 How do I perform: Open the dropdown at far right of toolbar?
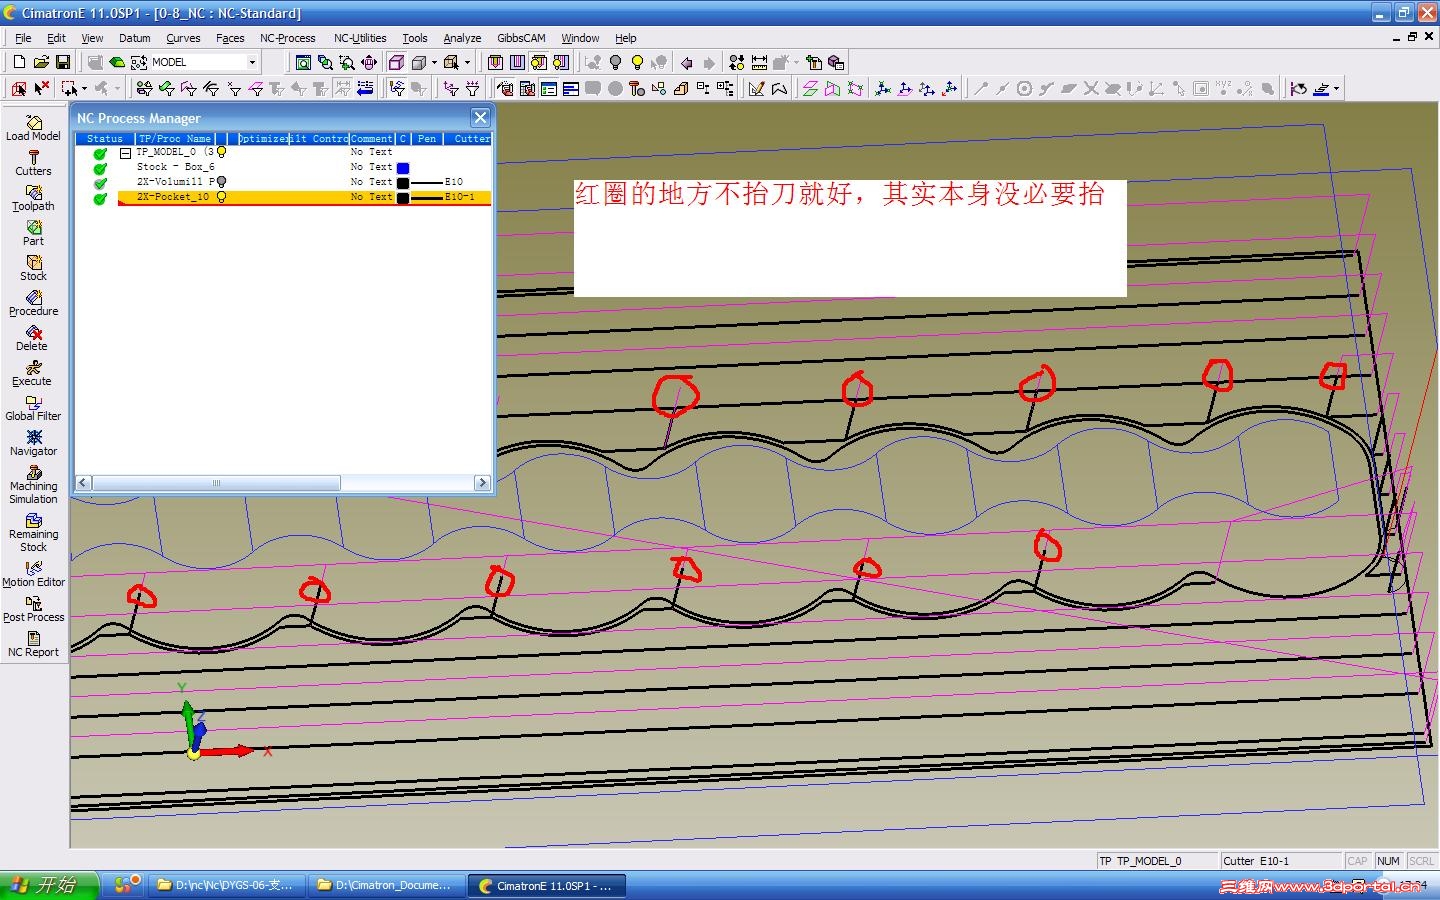pos(1336,89)
